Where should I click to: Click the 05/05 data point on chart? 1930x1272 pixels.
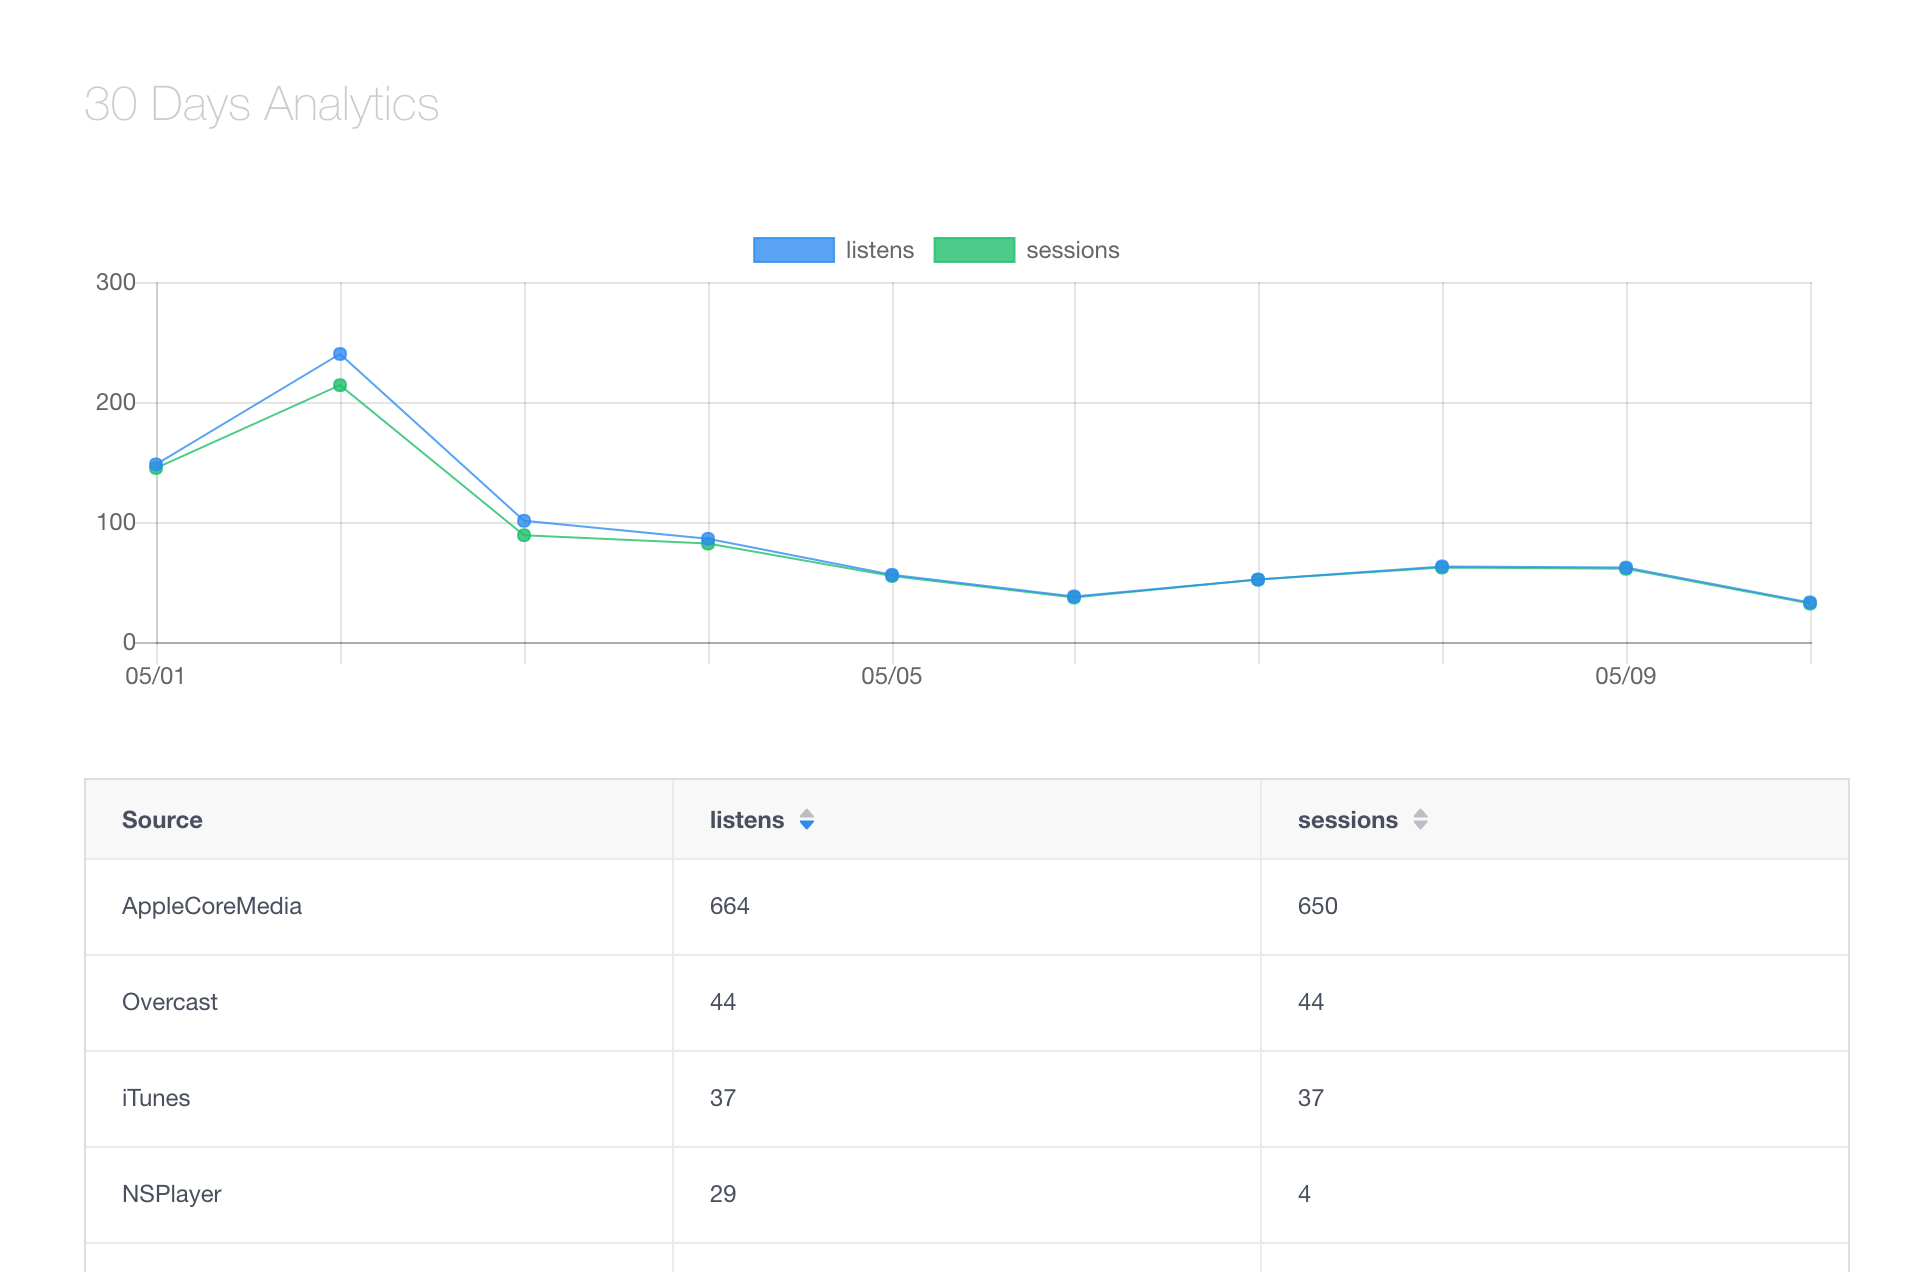[892, 575]
